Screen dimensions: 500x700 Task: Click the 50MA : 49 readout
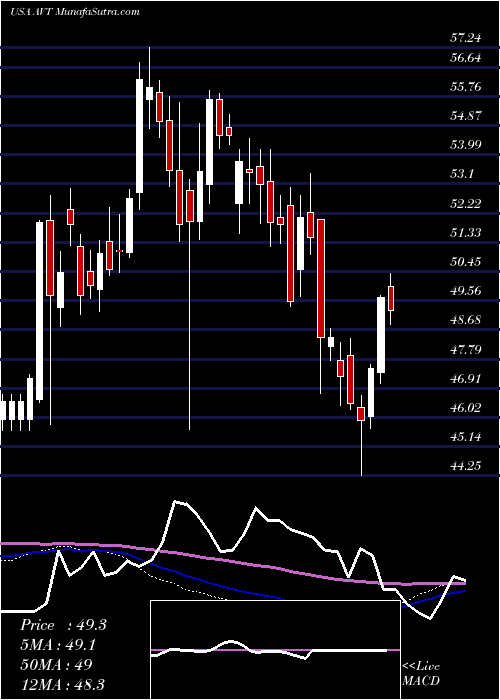pos(56,665)
